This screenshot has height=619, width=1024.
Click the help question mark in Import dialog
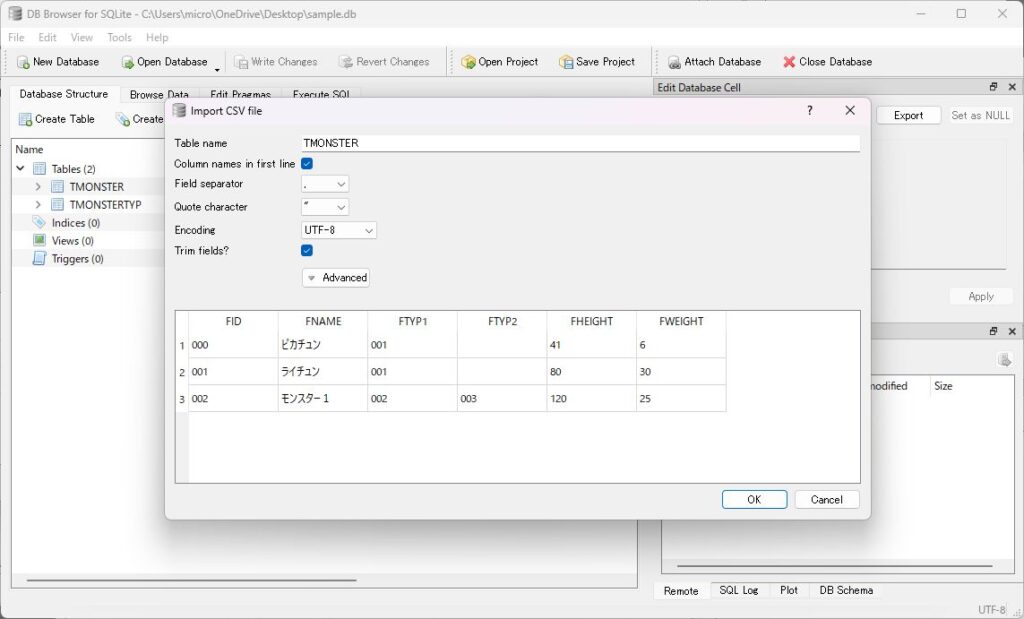click(810, 111)
